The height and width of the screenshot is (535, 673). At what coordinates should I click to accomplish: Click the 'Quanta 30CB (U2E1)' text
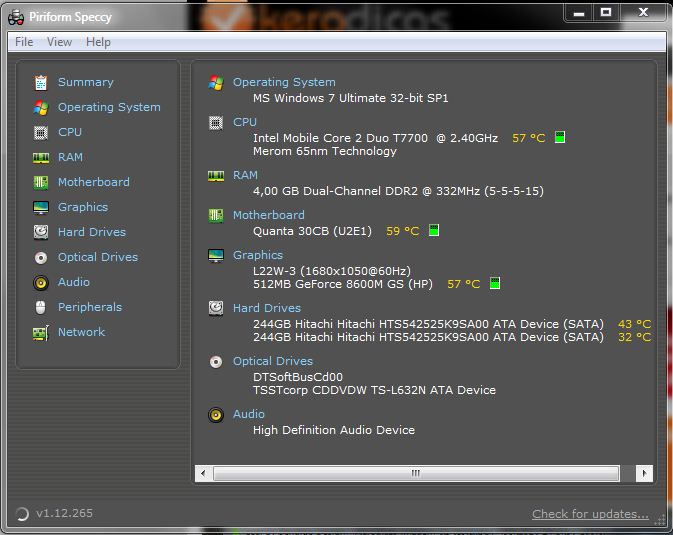tap(312, 231)
